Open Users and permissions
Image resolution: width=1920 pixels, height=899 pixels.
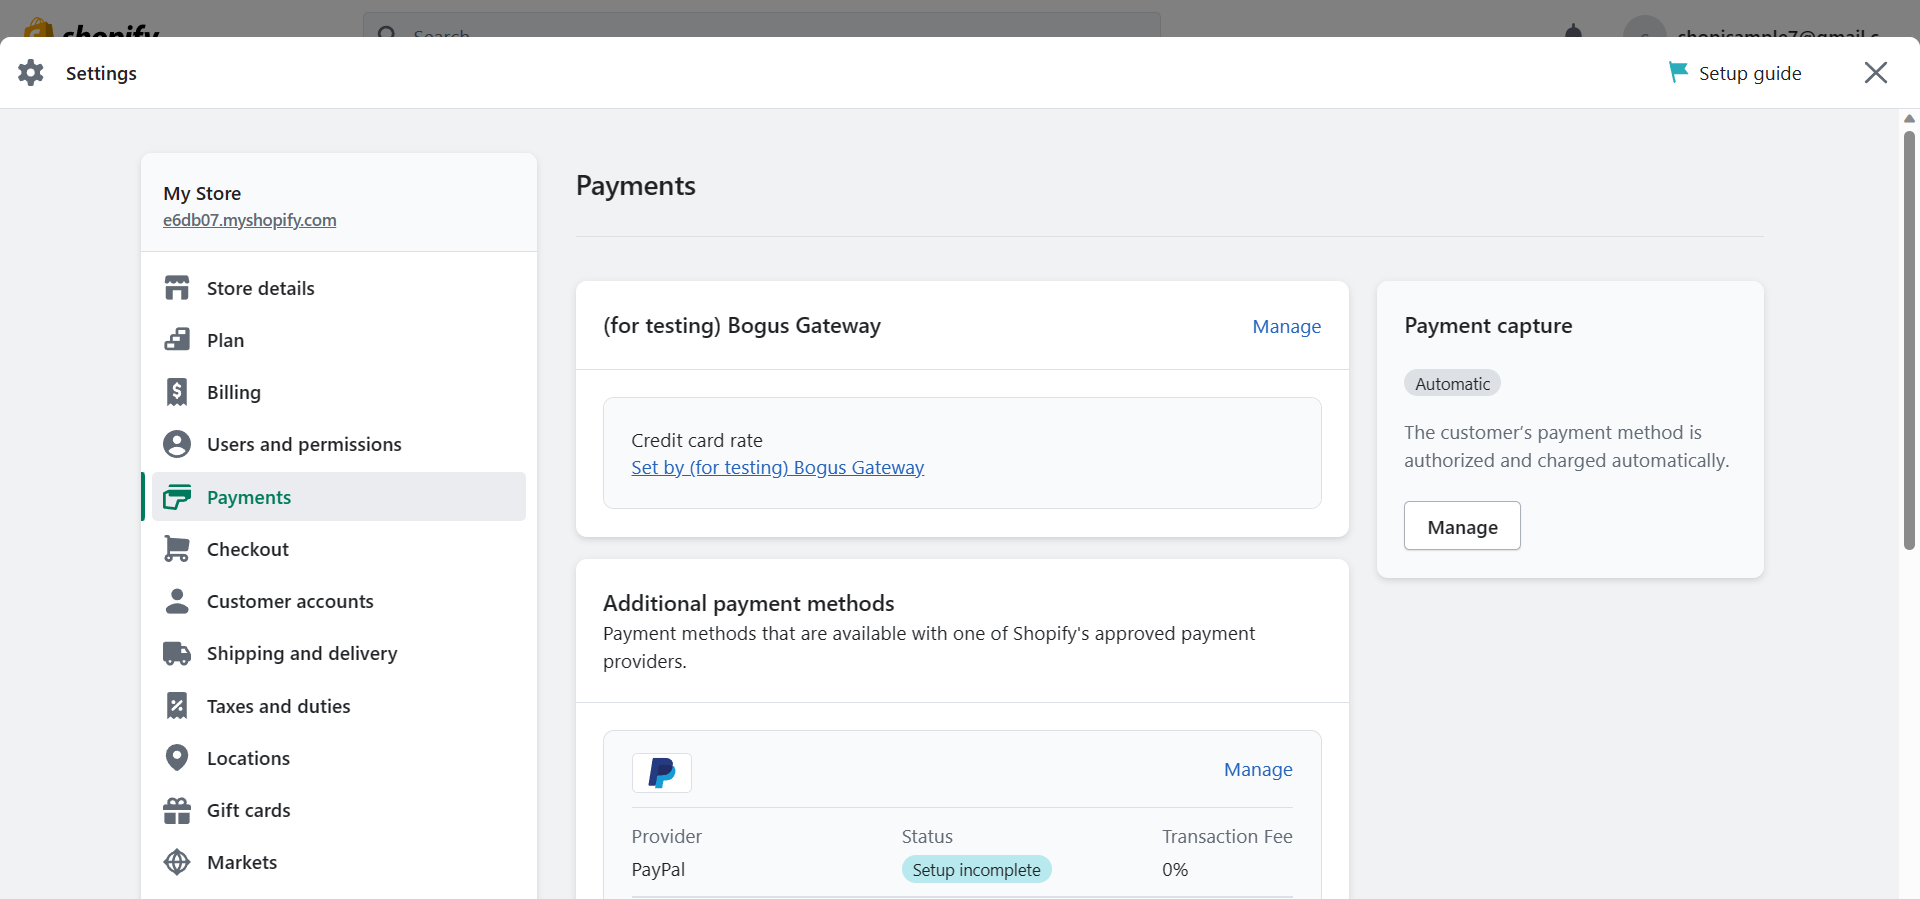tap(339, 444)
